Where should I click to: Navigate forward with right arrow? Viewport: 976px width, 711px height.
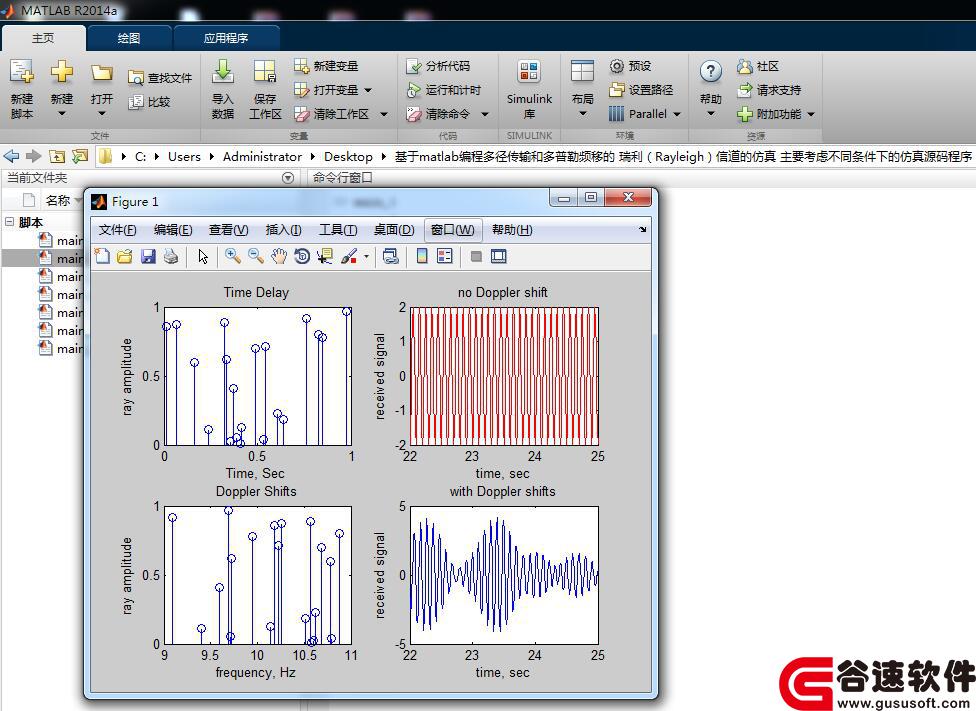point(34,156)
